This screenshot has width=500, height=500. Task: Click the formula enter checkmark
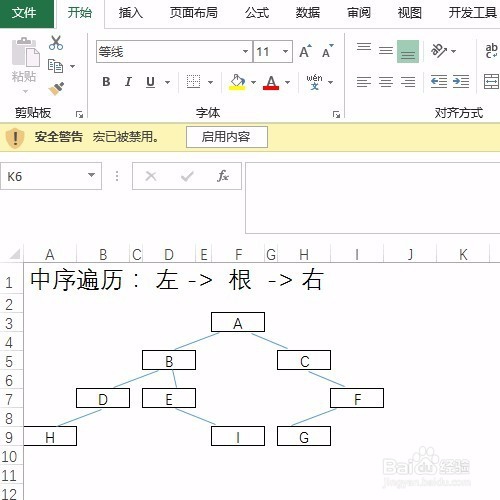coord(187,176)
